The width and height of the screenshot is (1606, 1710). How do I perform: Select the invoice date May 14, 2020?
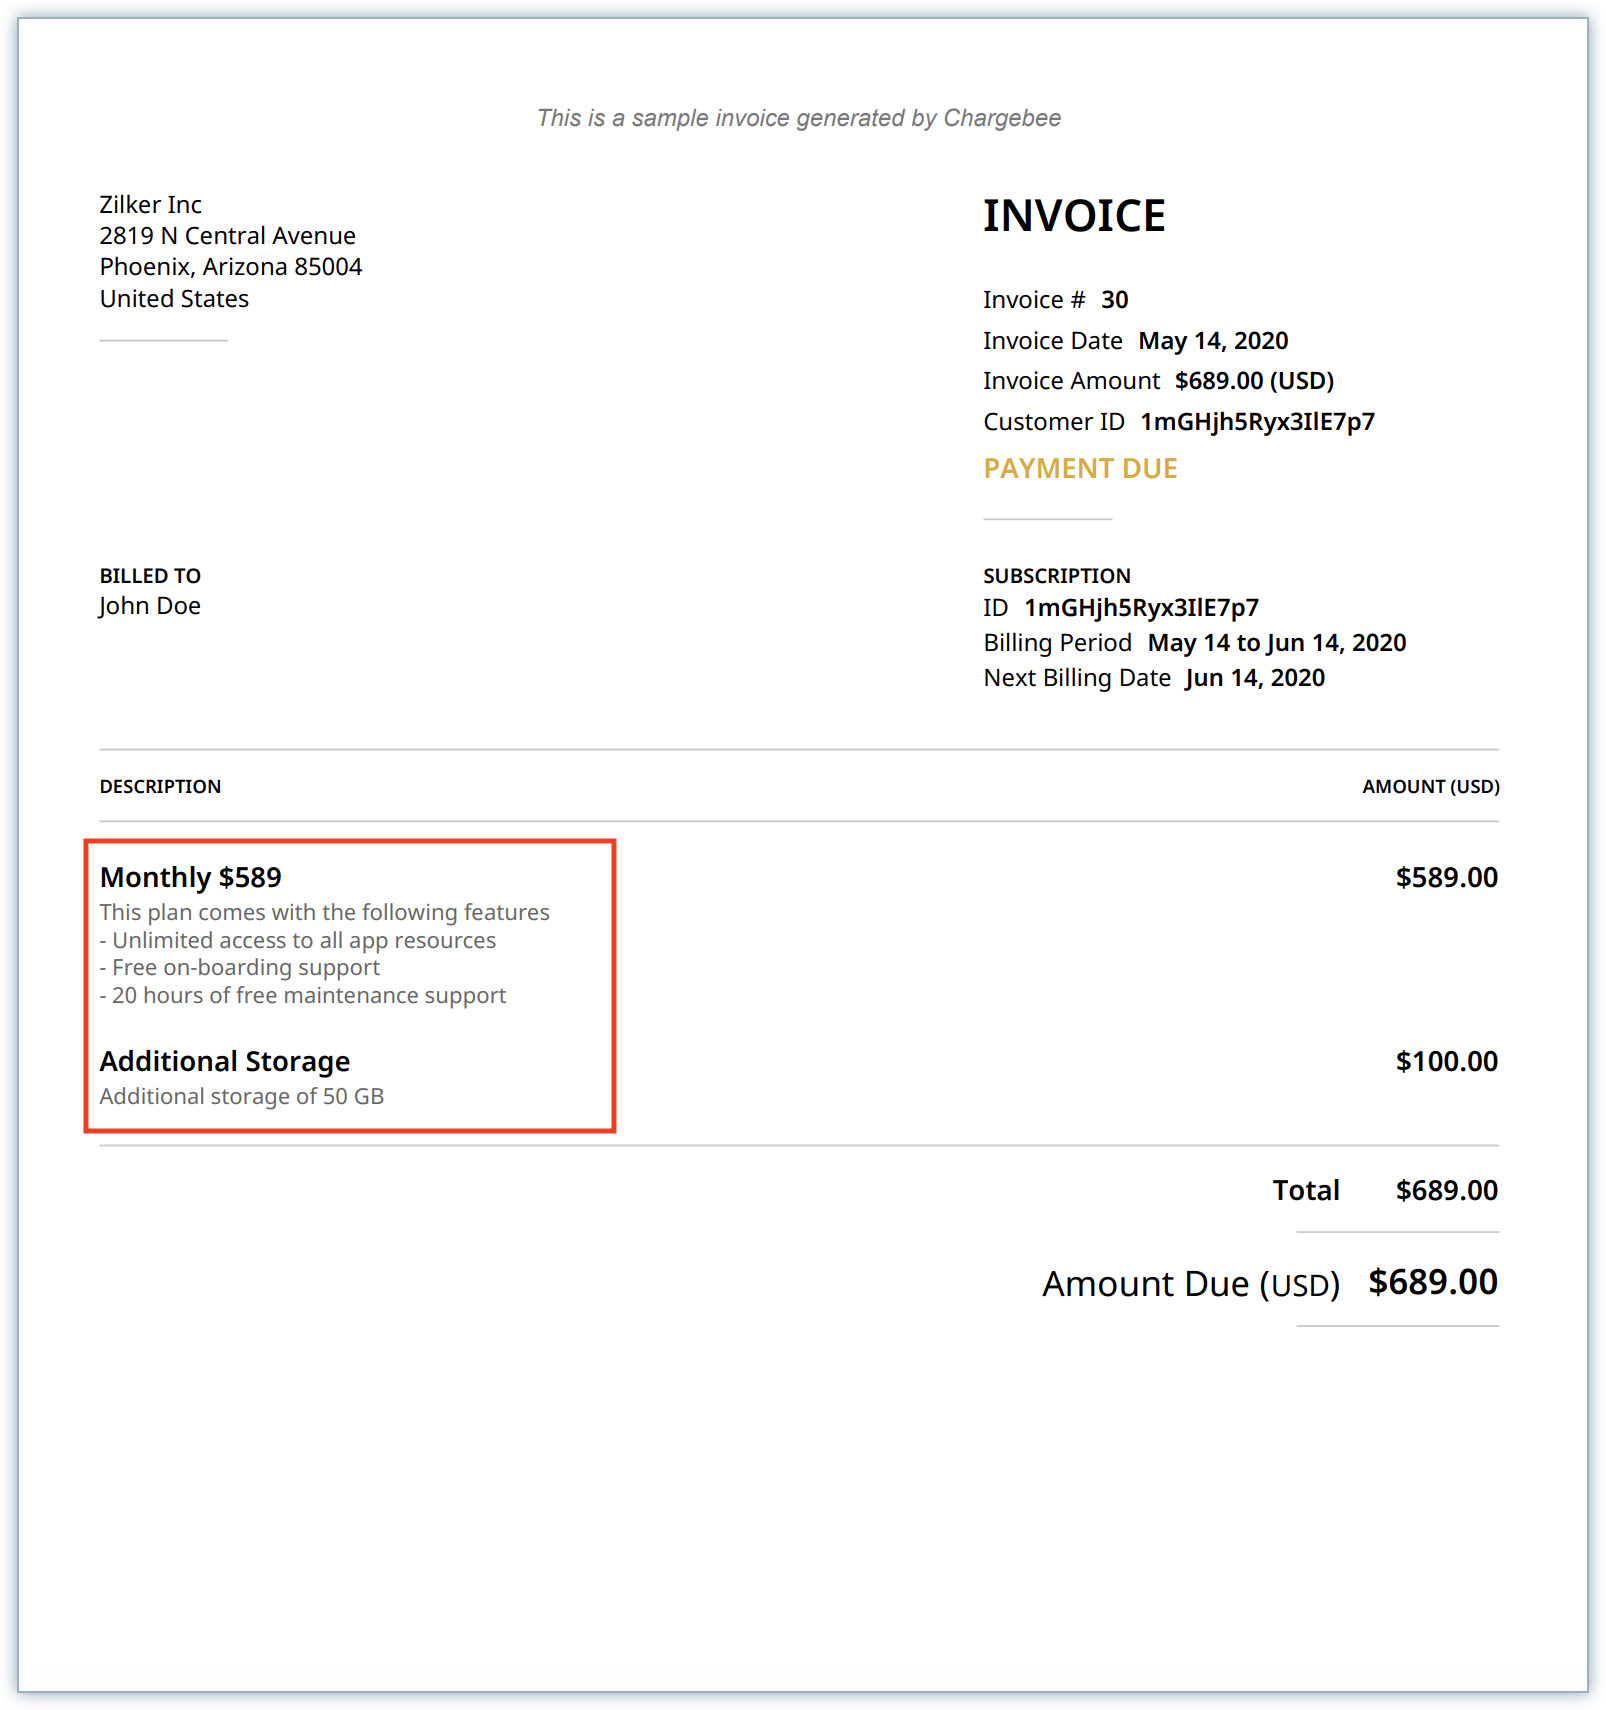pyautogui.click(x=1212, y=341)
